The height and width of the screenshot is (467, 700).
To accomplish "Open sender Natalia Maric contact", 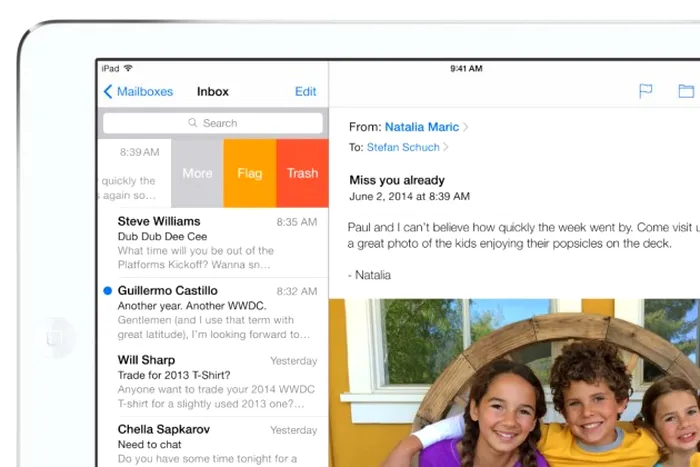I will click(x=421, y=127).
